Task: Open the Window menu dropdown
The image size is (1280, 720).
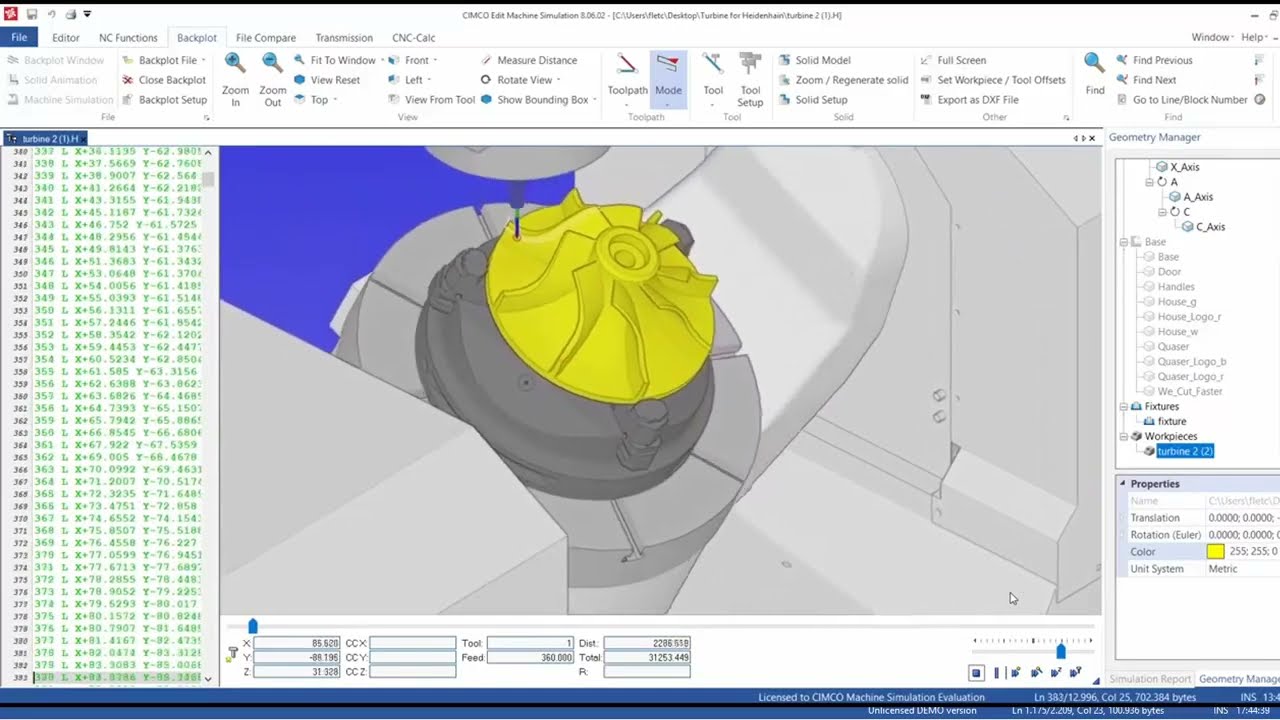Action: [1212, 37]
